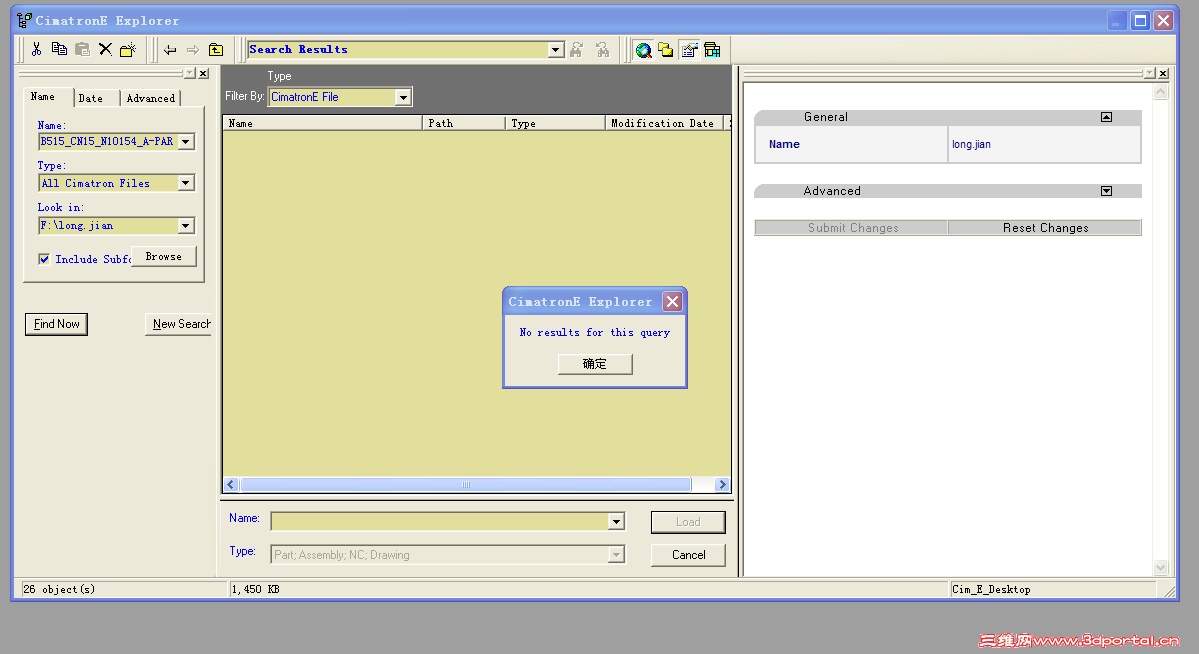
Task: Click the bottom file Name input field
Action: 440,522
